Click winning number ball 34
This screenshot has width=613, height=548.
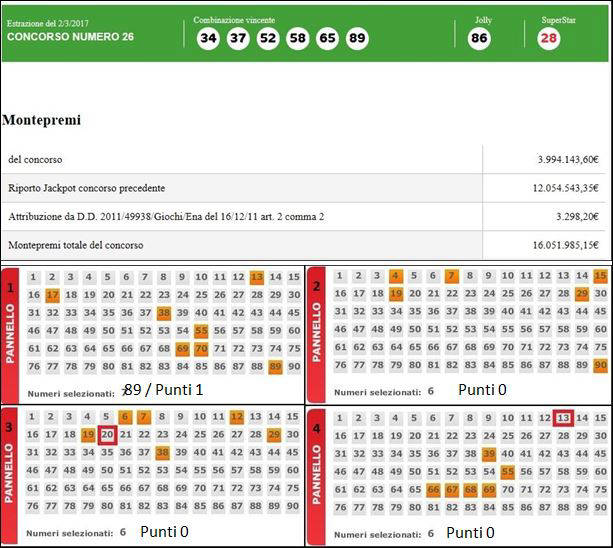pyautogui.click(x=208, y=39)
